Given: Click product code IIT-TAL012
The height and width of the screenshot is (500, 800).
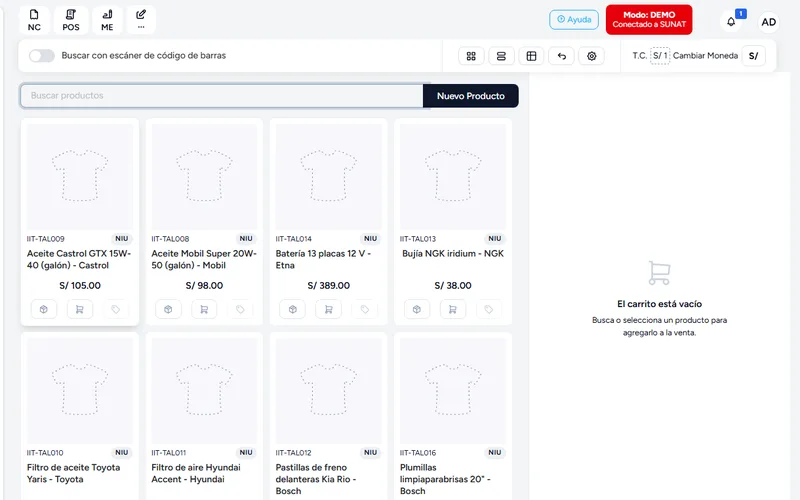Looking at the screenshot, I should point(293,453).
